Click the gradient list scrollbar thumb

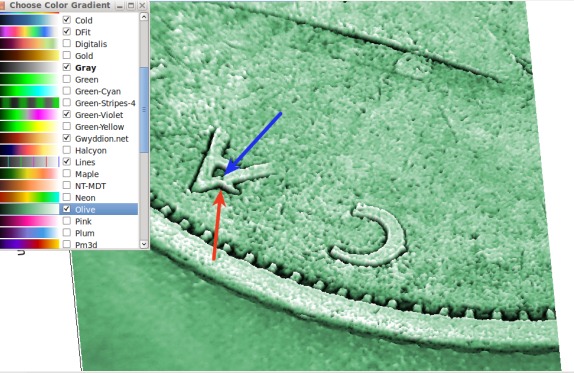144,109
